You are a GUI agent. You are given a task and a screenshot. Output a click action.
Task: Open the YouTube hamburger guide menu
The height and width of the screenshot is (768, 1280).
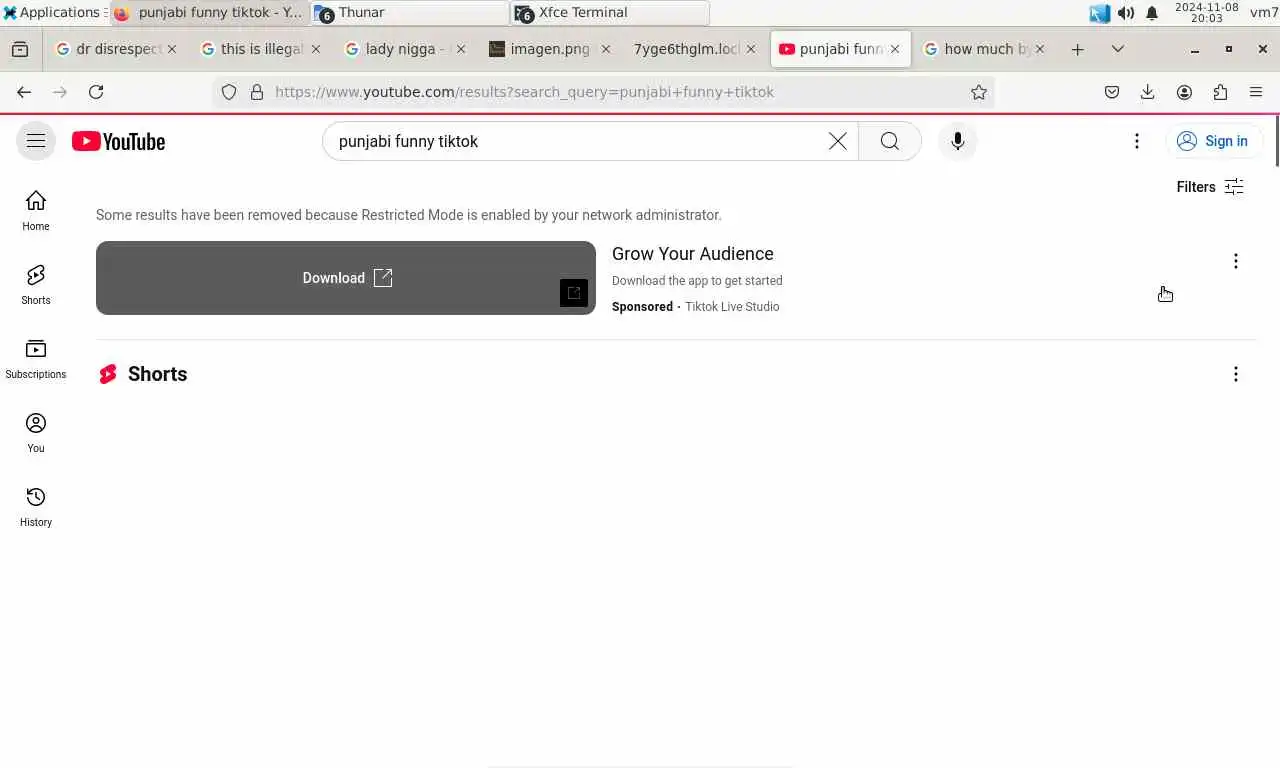[36, 141]
